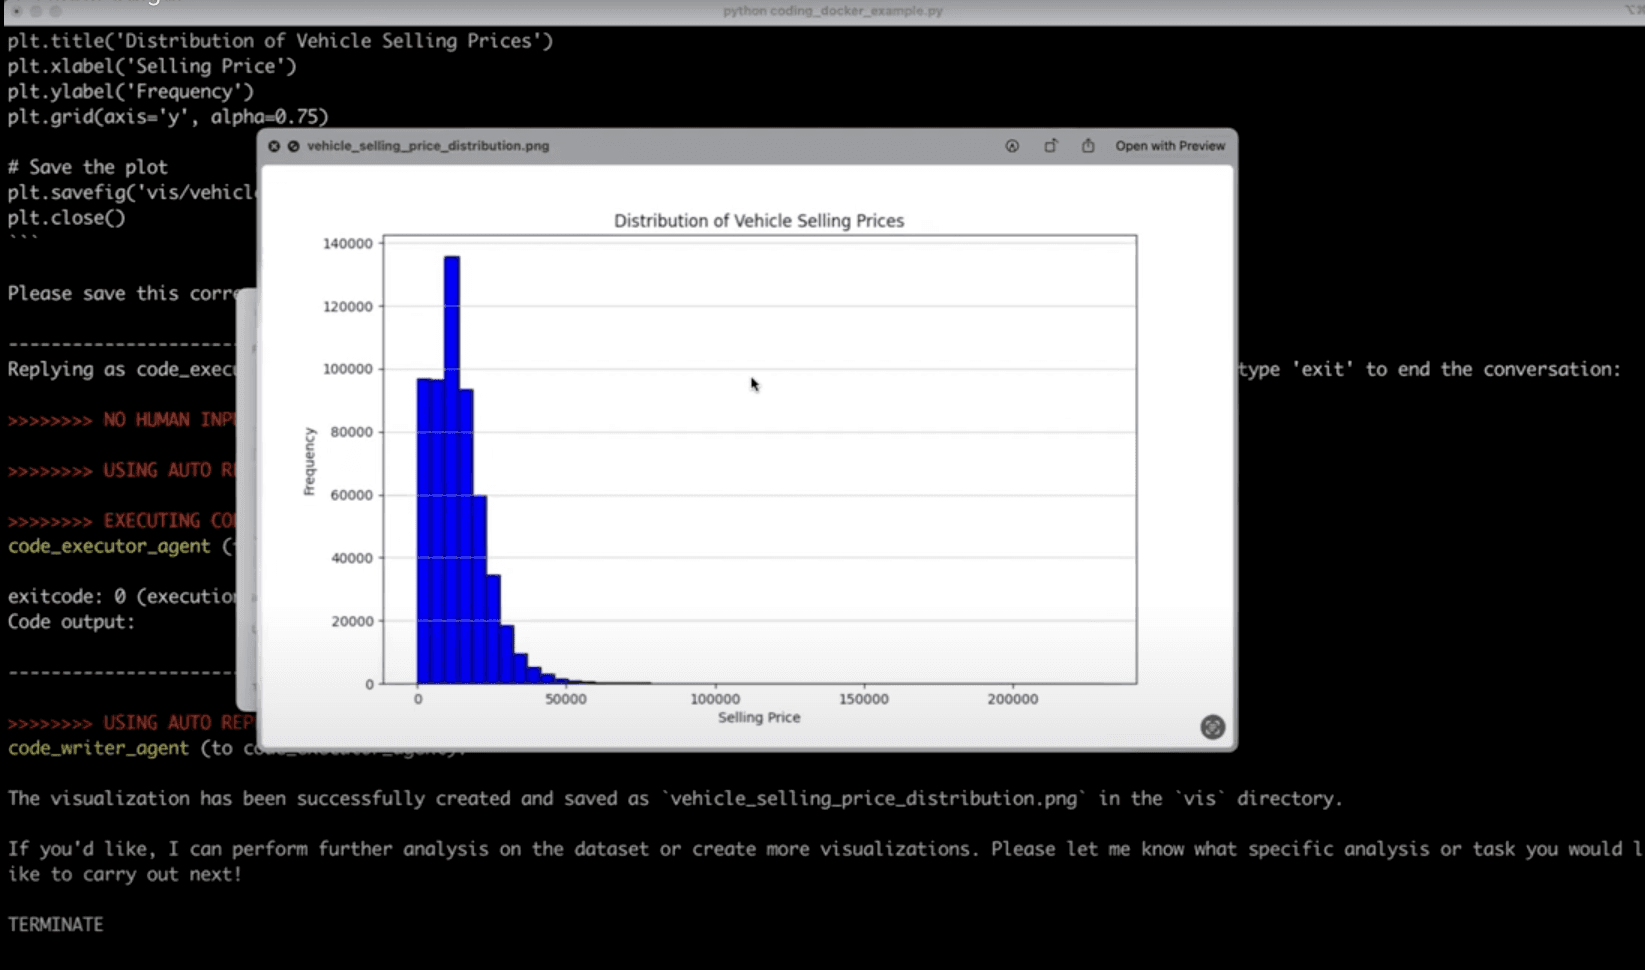Click the tallest blue histogram bar
The height and width of the screenshot is (970, 1645).
(452, 470)
